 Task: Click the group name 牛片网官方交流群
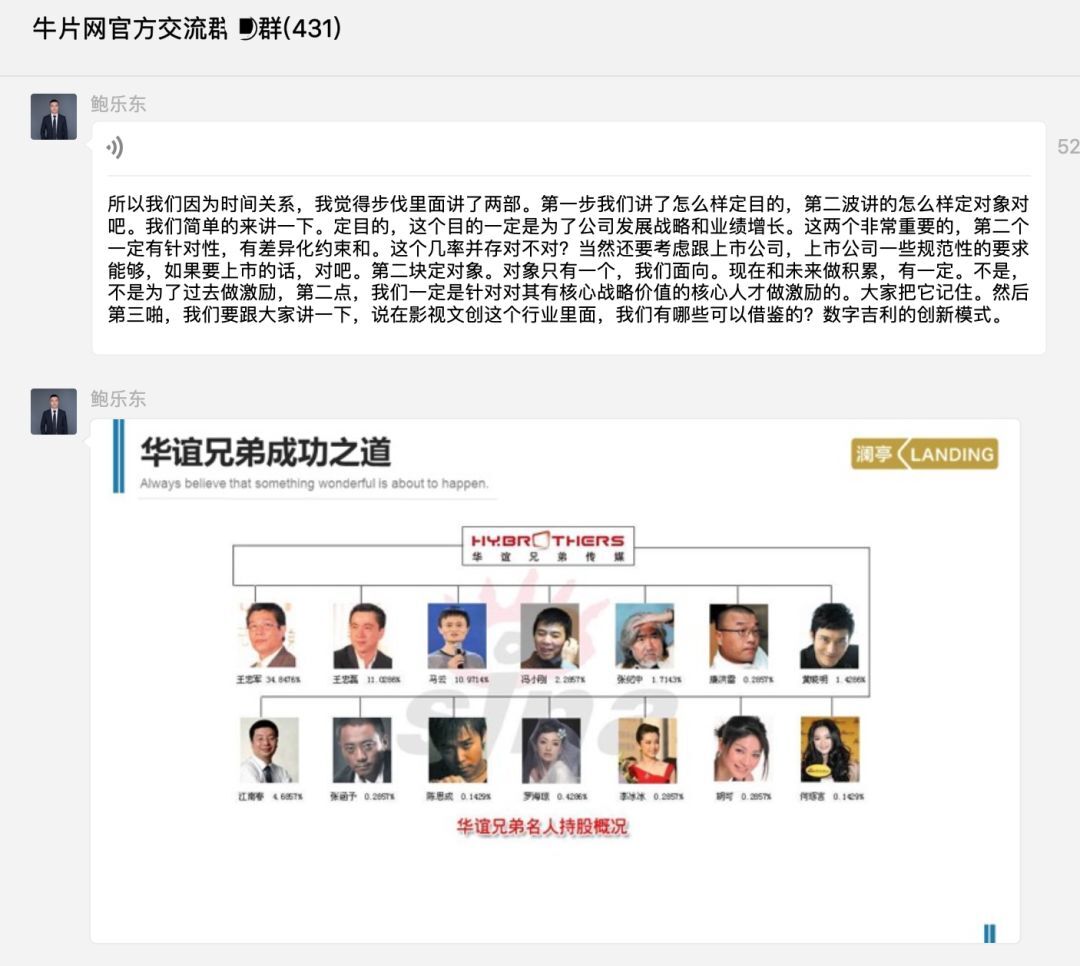pos(129,29)
